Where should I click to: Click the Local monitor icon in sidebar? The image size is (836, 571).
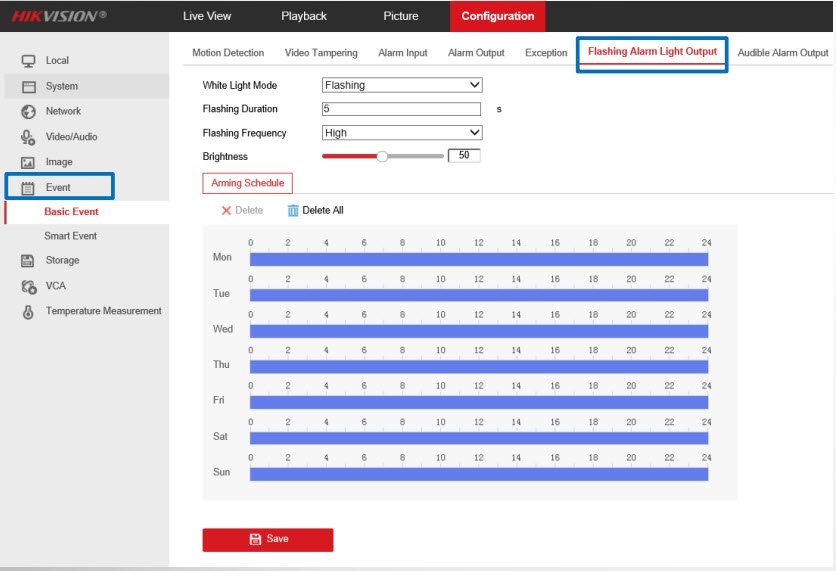[x=28, y=61]
